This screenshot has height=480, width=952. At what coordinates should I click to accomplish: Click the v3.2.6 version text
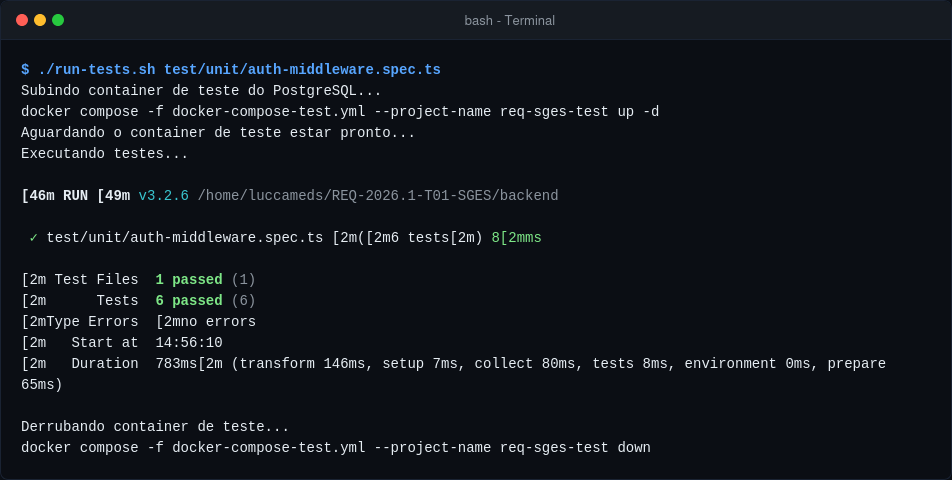163,195
